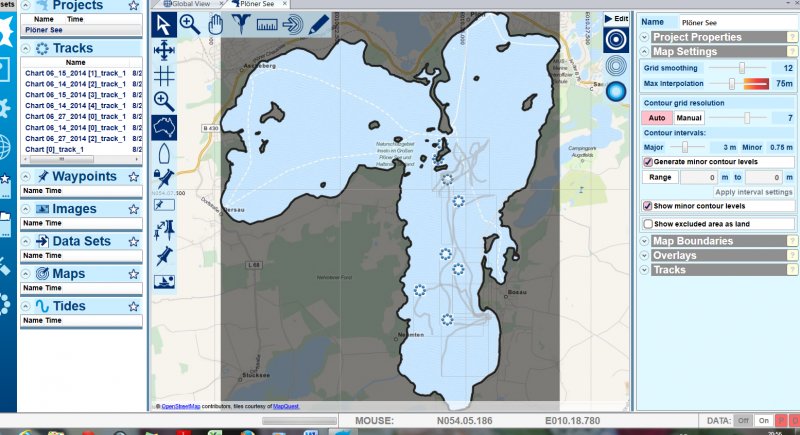800x435 pixels.
Task: Disable Show minor contour levels checkbox
Action: click(647, 206)
